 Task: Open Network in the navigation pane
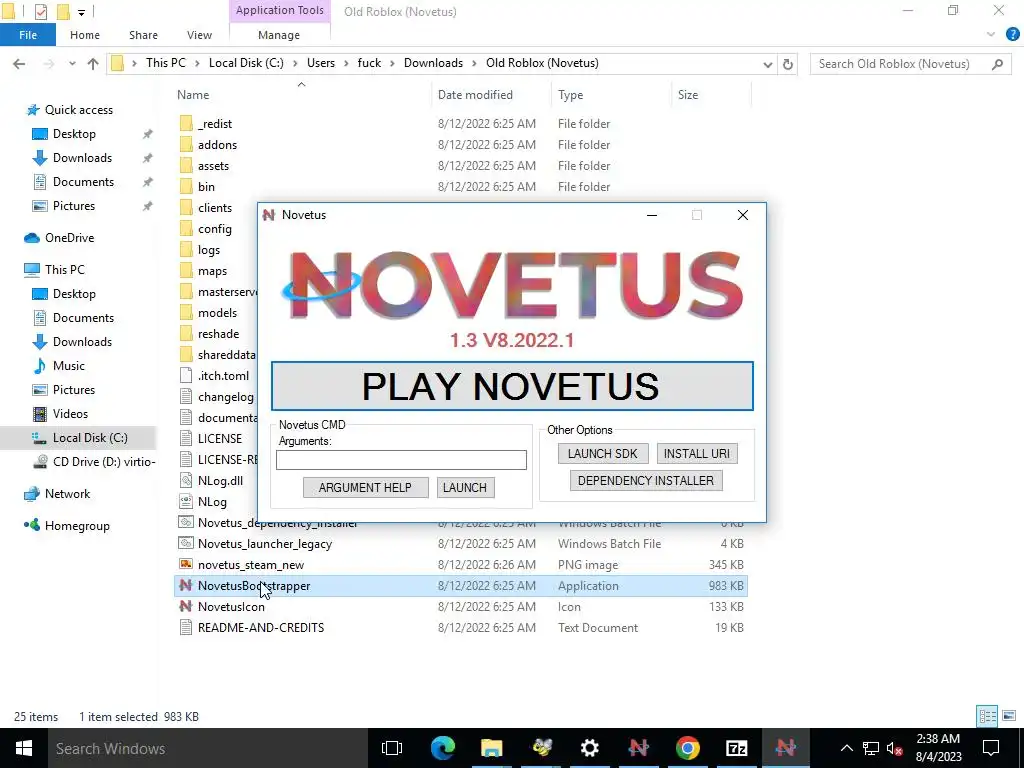(x=67, y=494)
